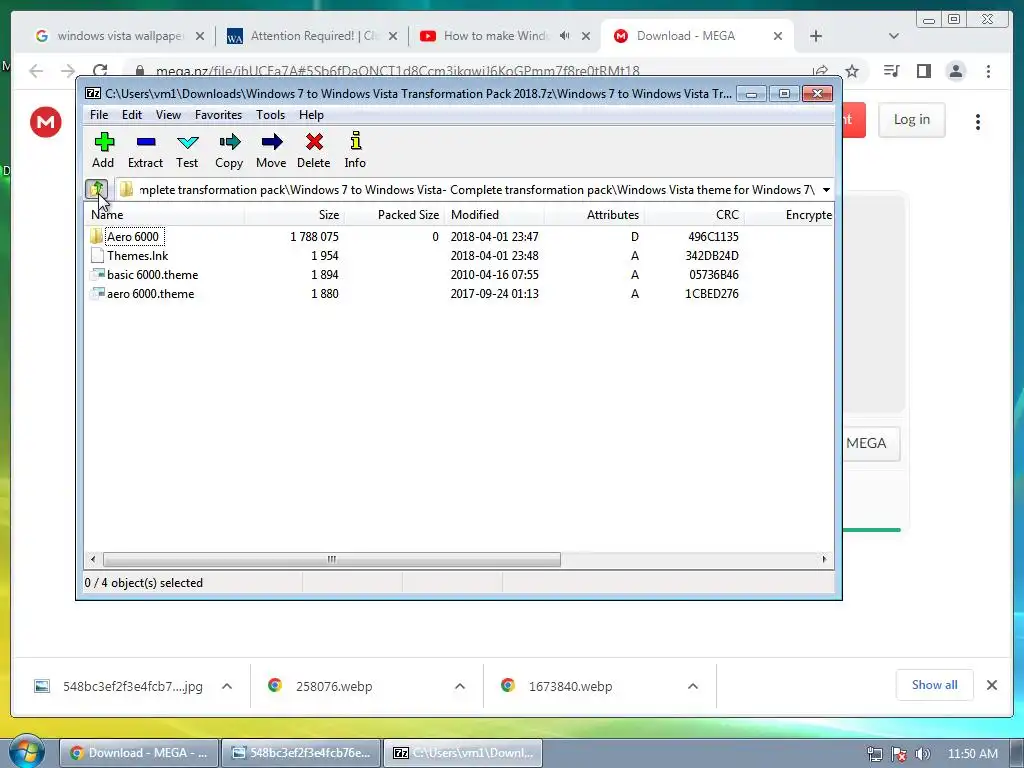Open 7-Zip Tools menu
Screen dimensions: 1024x768
pos(270,115)
